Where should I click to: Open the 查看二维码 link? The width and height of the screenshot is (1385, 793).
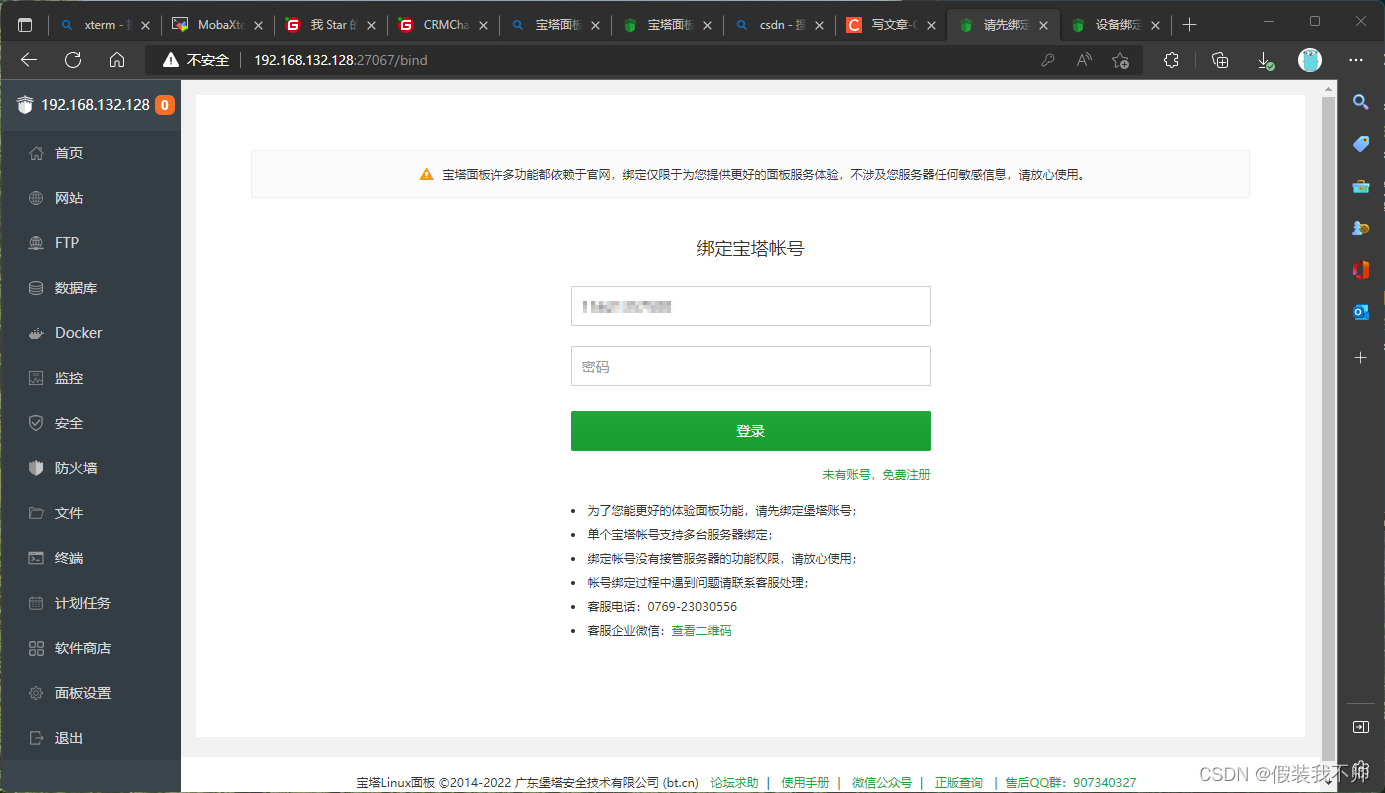(701, 631)
